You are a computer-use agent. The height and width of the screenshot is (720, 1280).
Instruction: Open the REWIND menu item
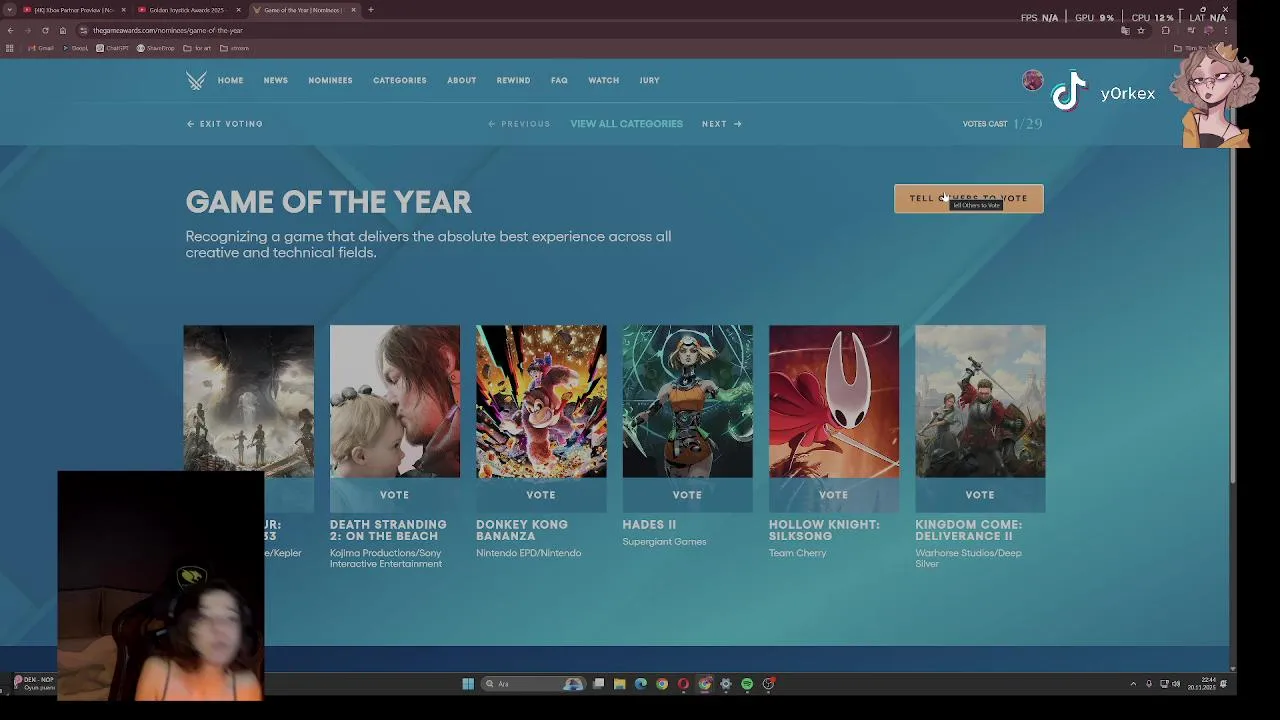pyautogui.click(x=513, y=80)
